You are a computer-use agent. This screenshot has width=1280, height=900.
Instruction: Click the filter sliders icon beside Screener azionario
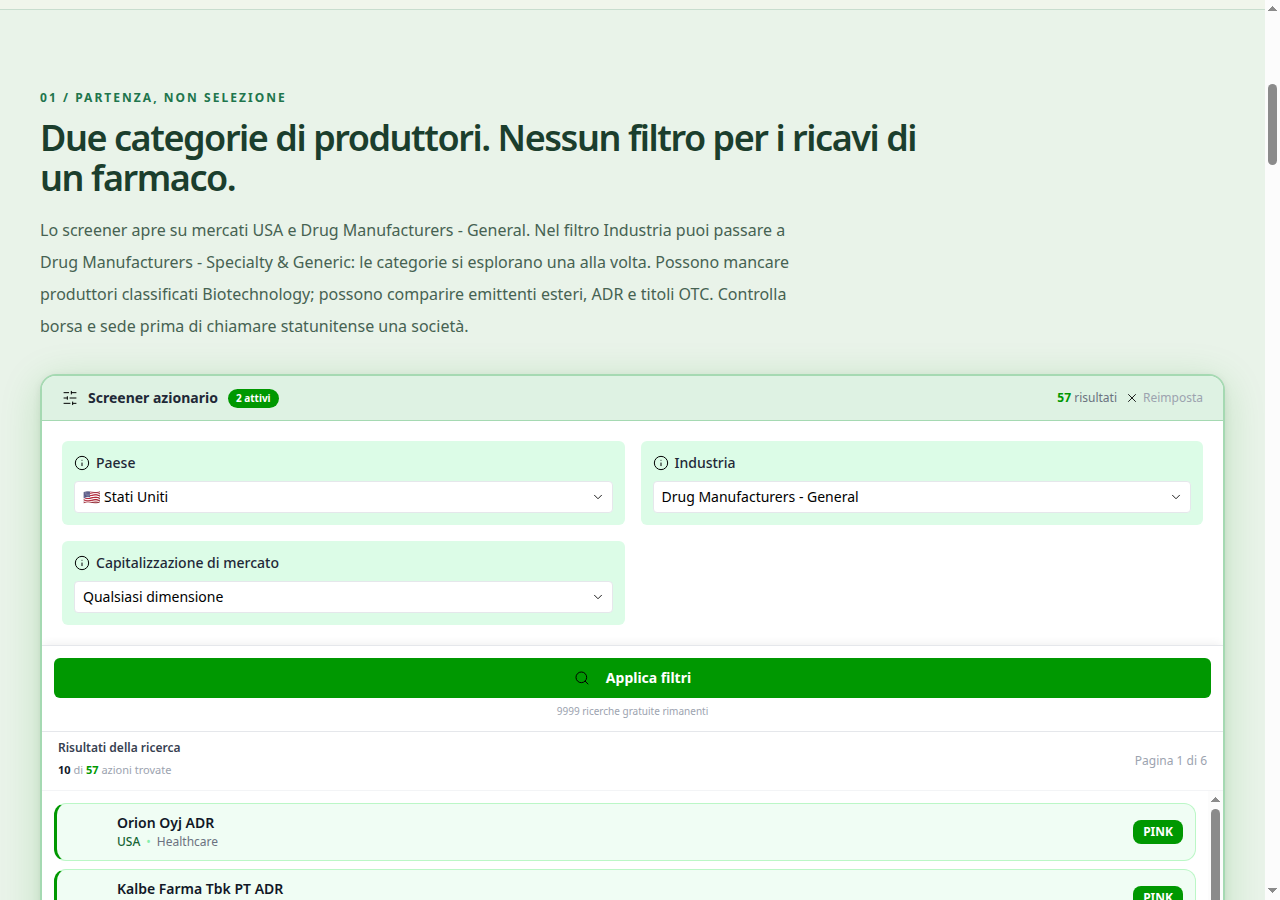coord(70,398)
